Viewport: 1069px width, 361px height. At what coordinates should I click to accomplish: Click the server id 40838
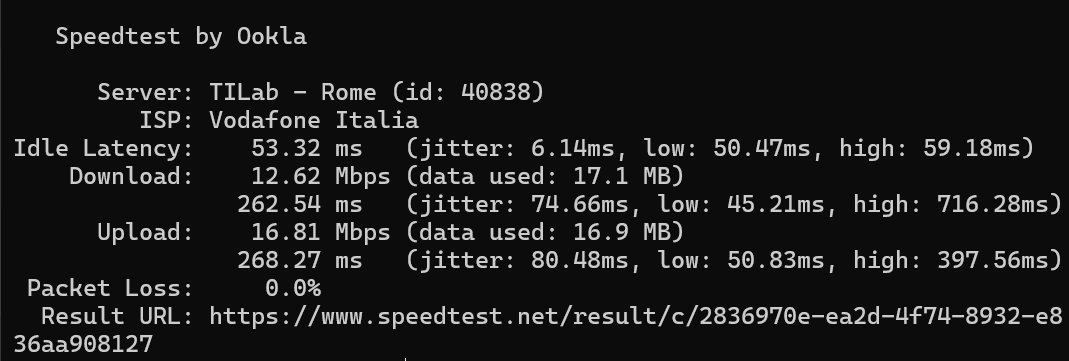pyautogui.click(x=496, y=92)
